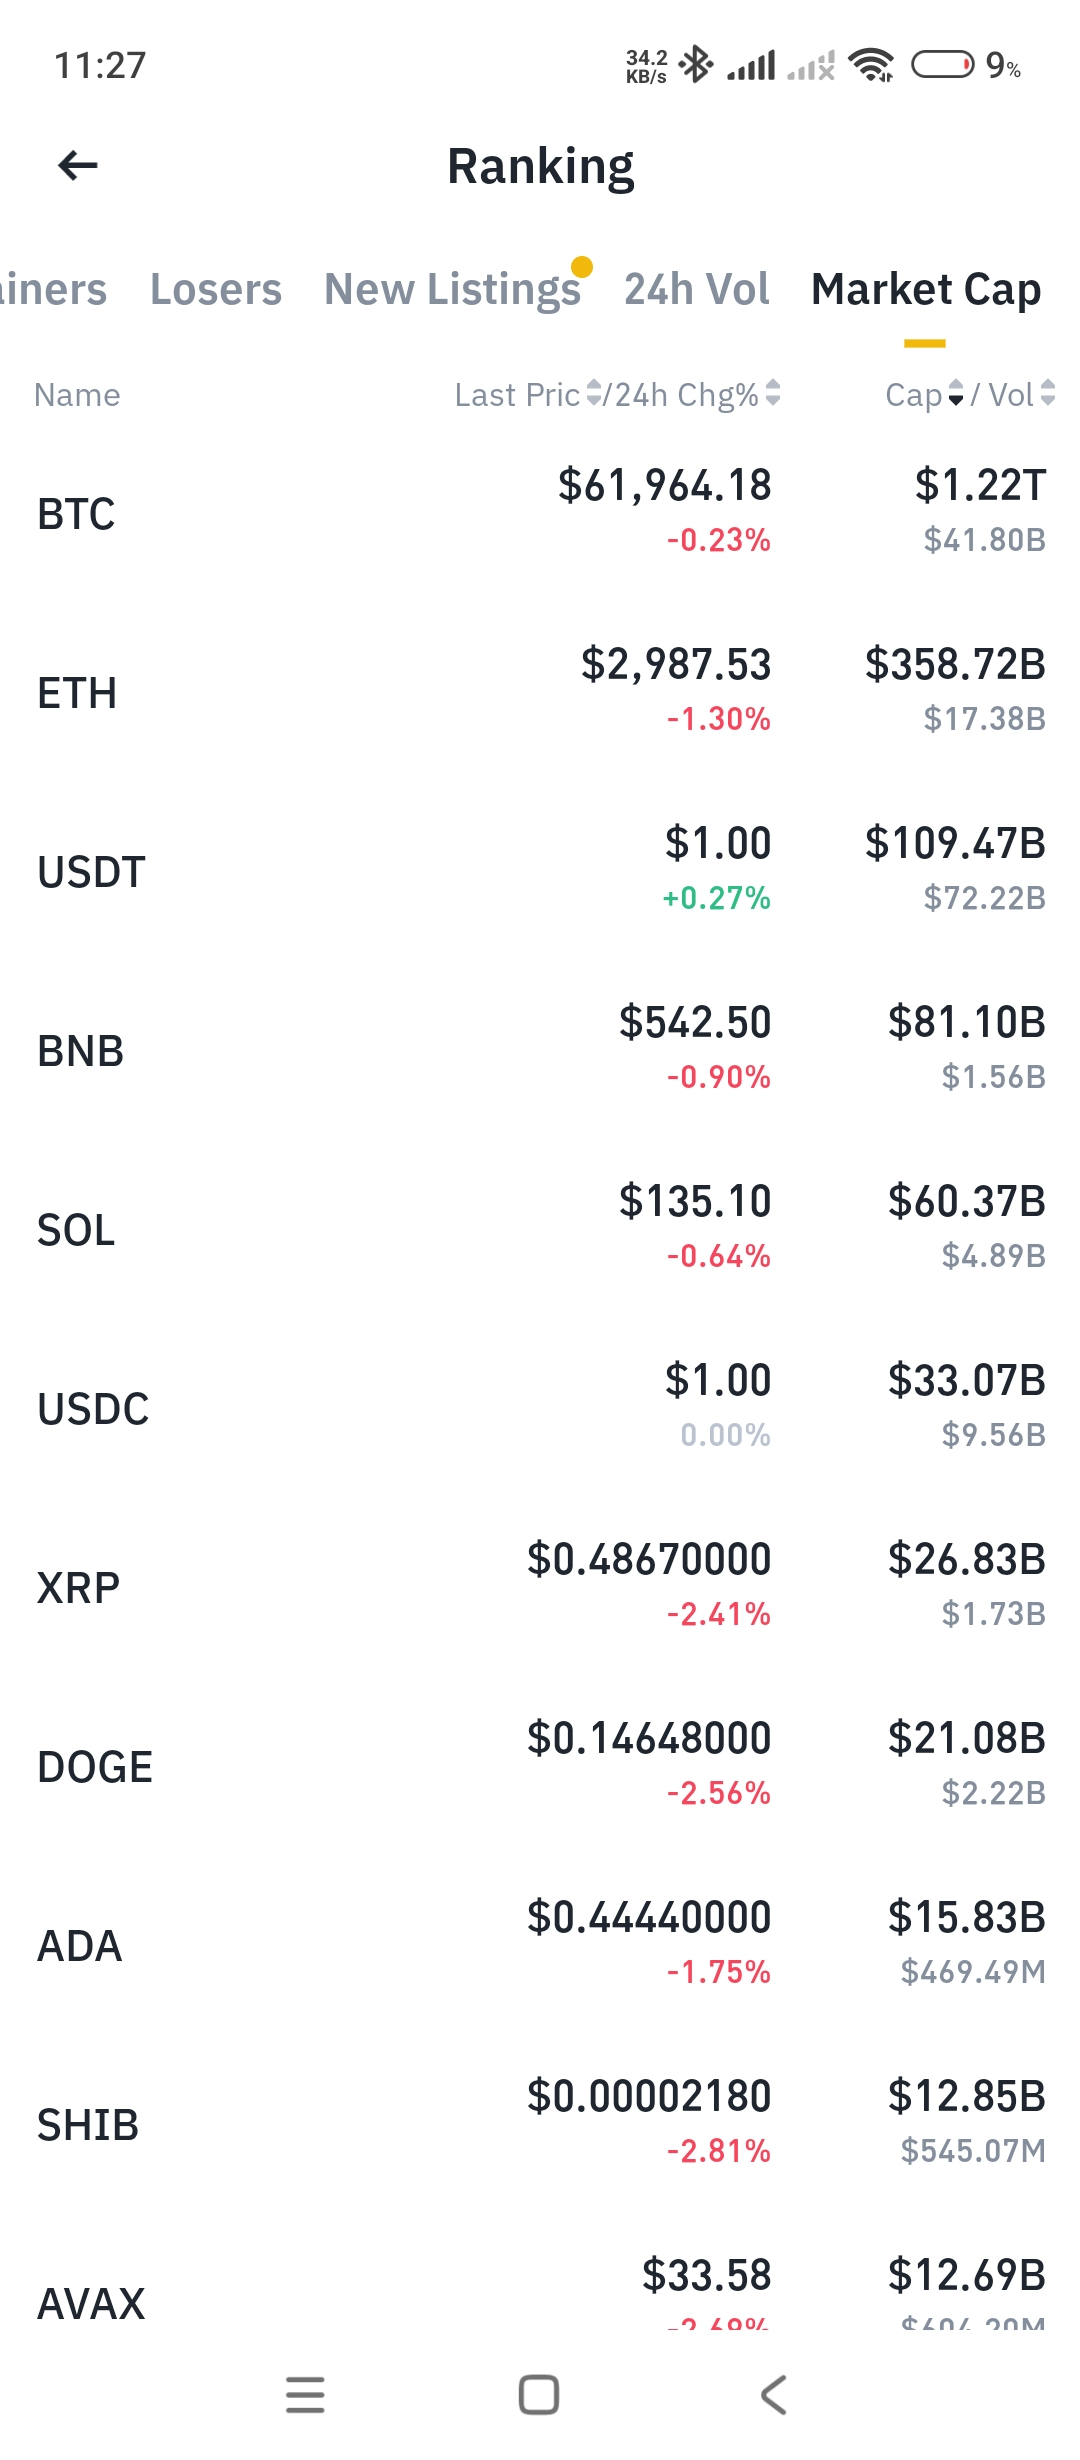
Task: Open the SOL coin entry
Action: point(540,1229)
